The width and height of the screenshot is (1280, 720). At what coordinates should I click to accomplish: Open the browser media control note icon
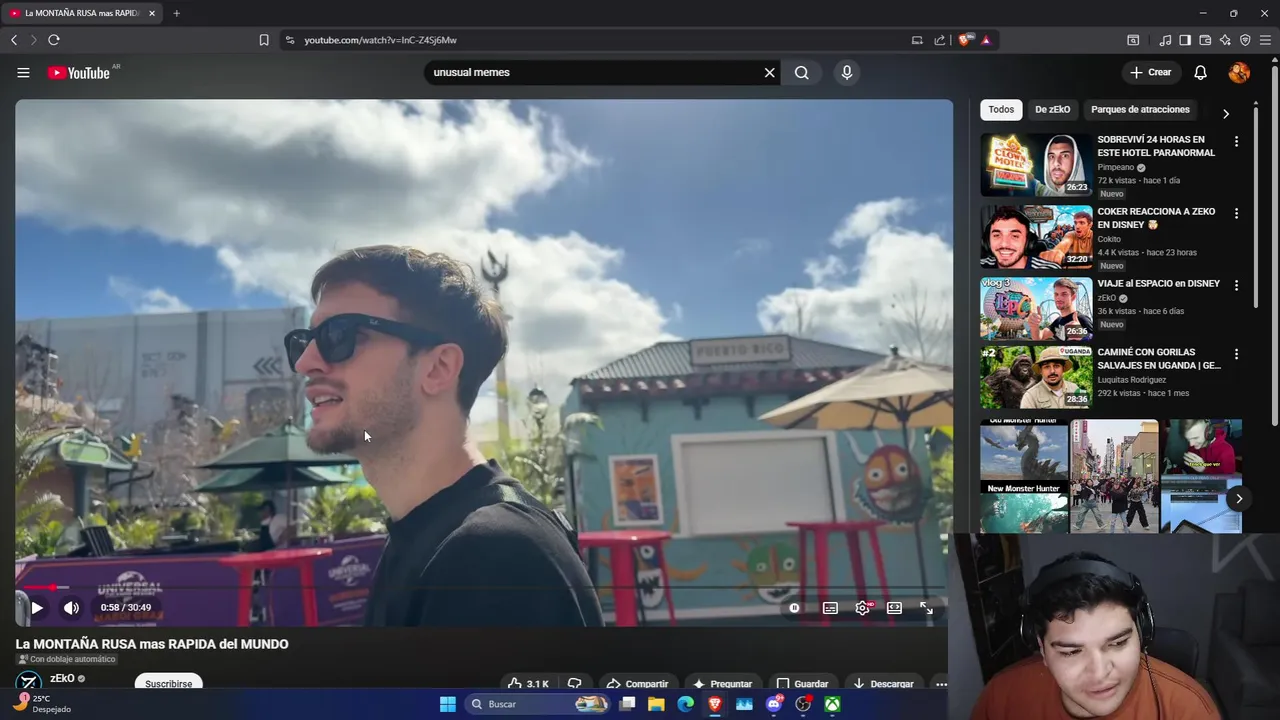(1165, 40)
